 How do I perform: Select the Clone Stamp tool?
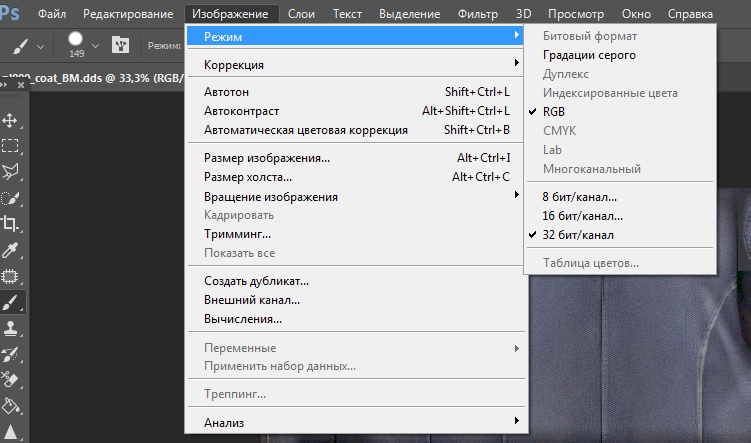pyautogui.click(x=12, y=328)
